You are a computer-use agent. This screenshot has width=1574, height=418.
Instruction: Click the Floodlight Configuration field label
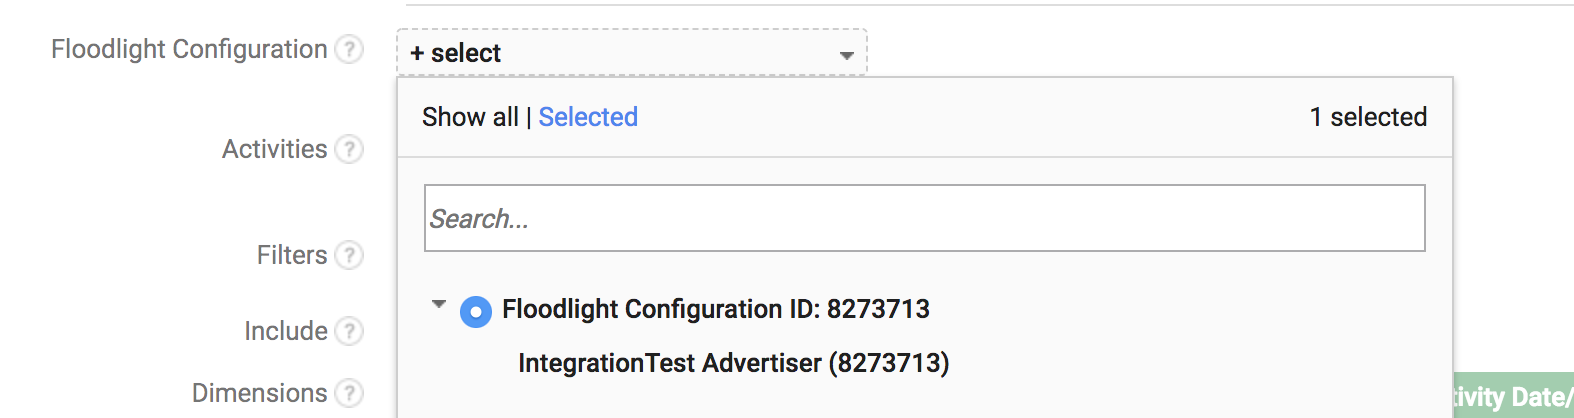[x=189, y=49]
